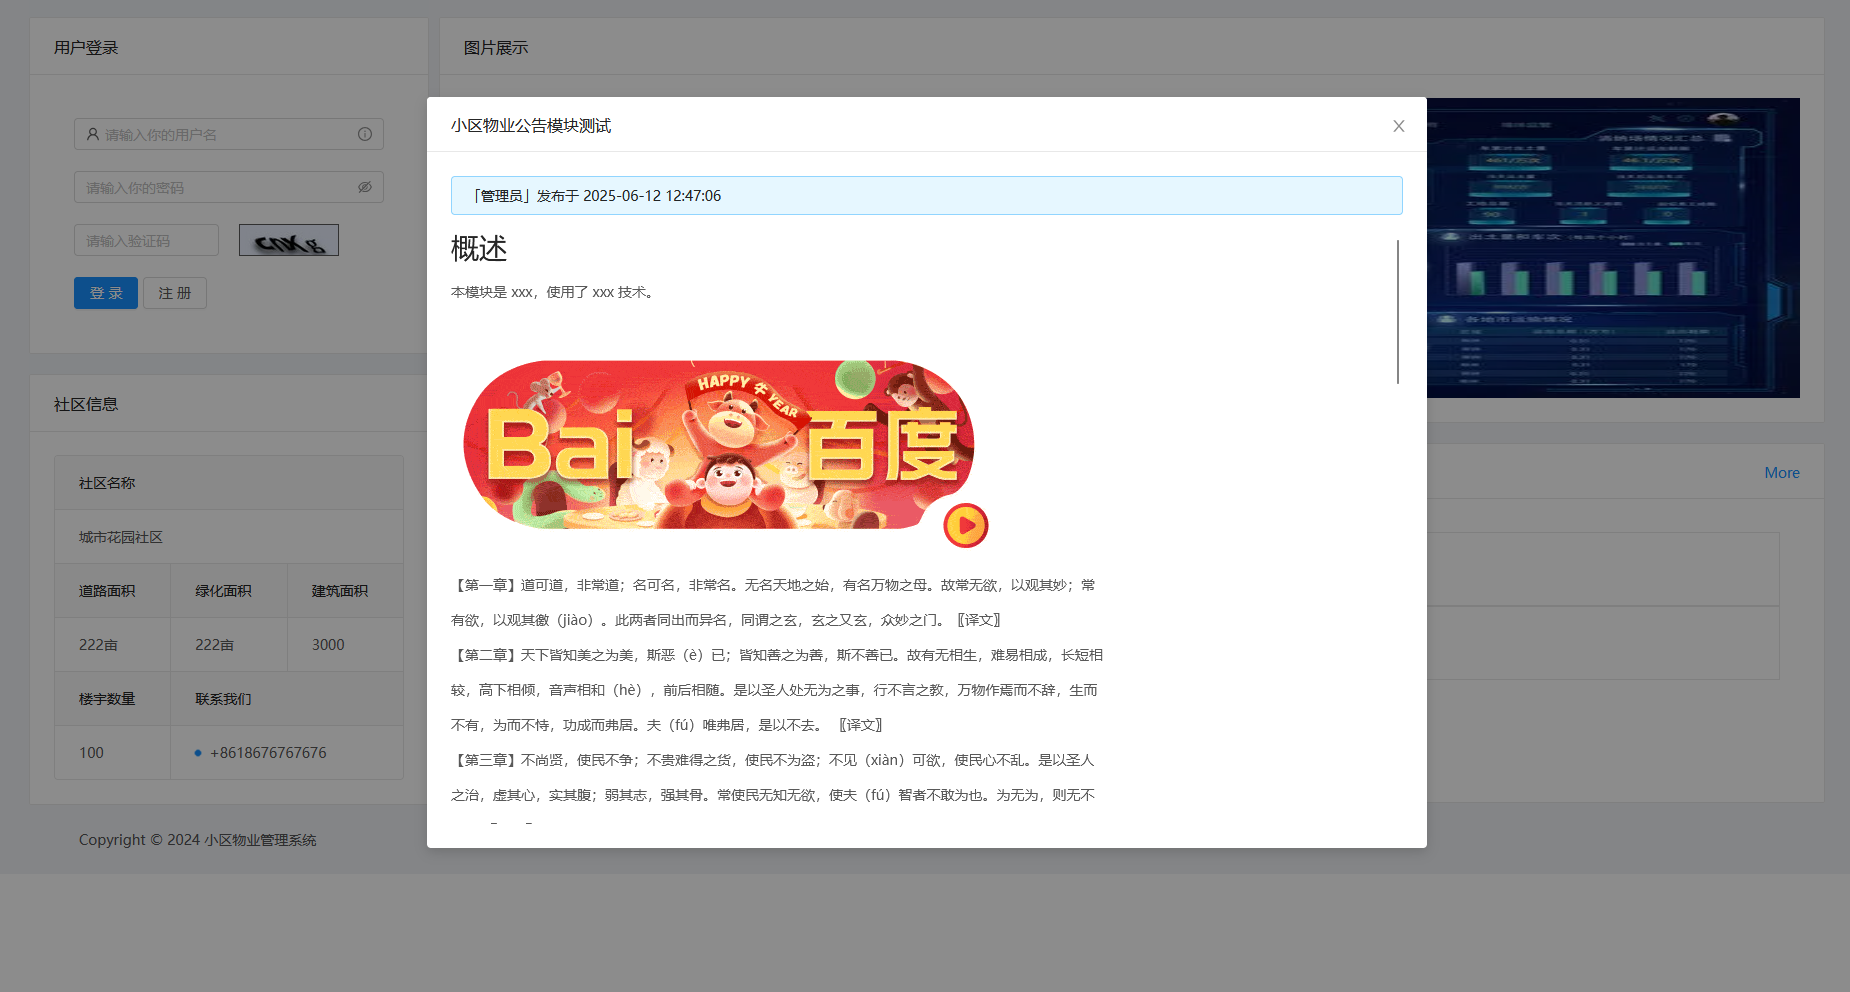The width and height of the screenshot is (1850, 992).
Task: Click the 社区名称 header cell
Action: pyautogui.click(x=229, y=483)
